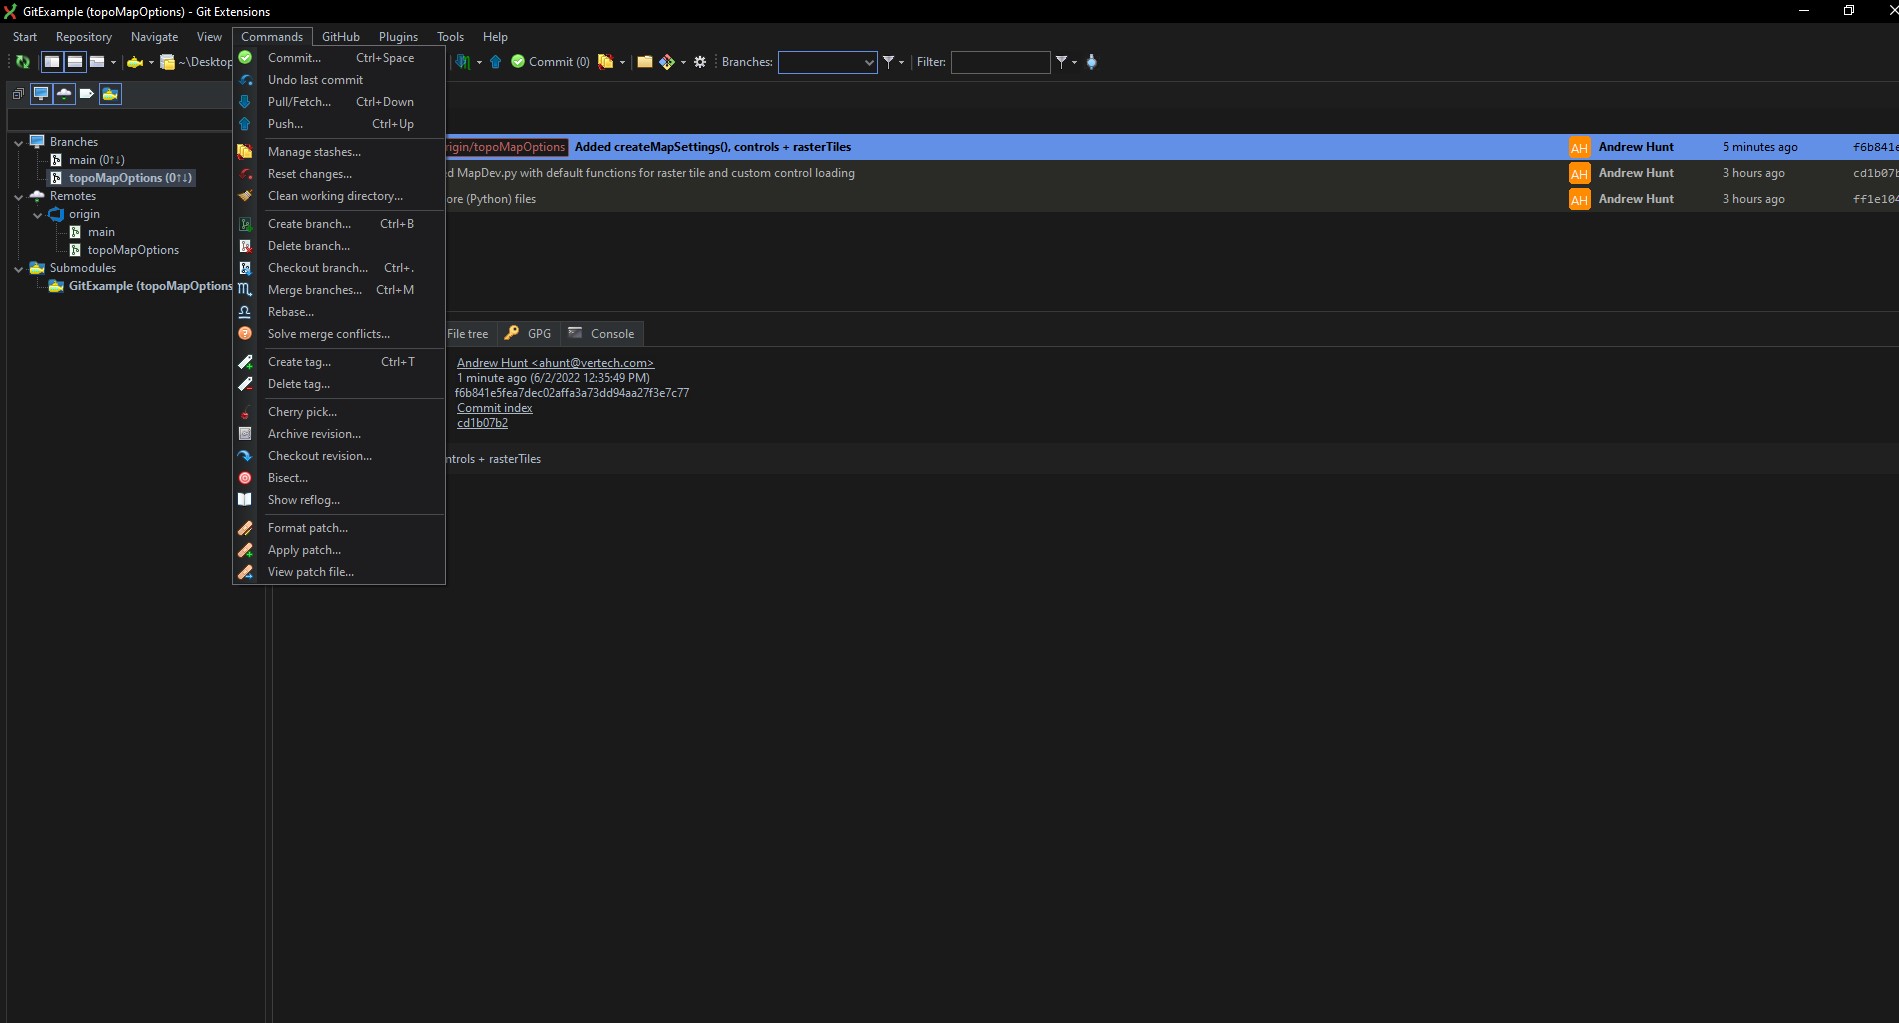Open the branch filter funnel dropdown arrow

901,62
